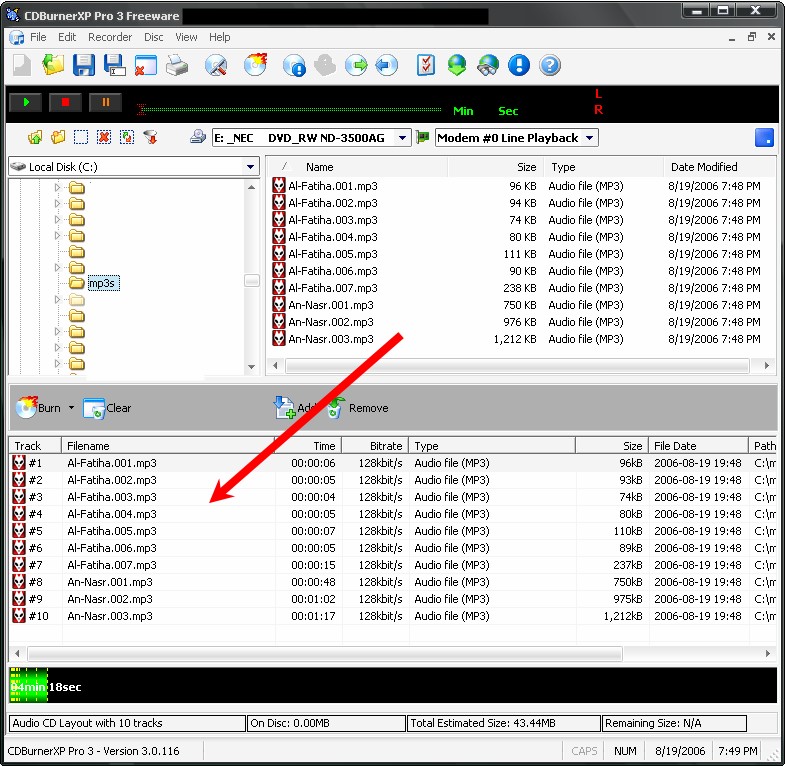Click the blue square button at far right
785x766 pixels.
(764, 137)
